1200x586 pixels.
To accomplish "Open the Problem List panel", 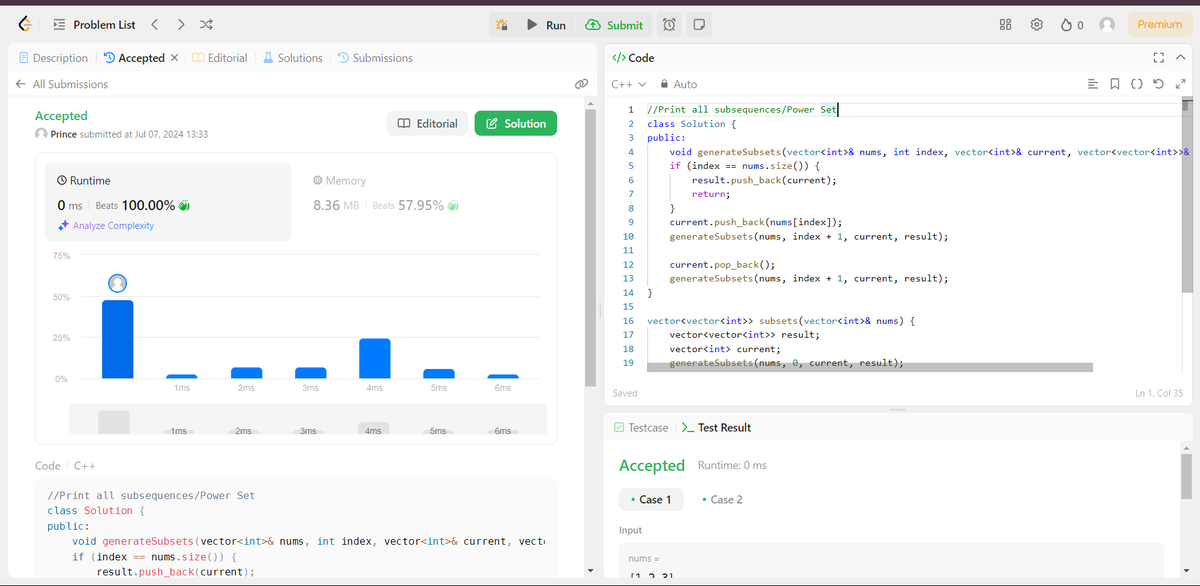I will pos(94,24).
